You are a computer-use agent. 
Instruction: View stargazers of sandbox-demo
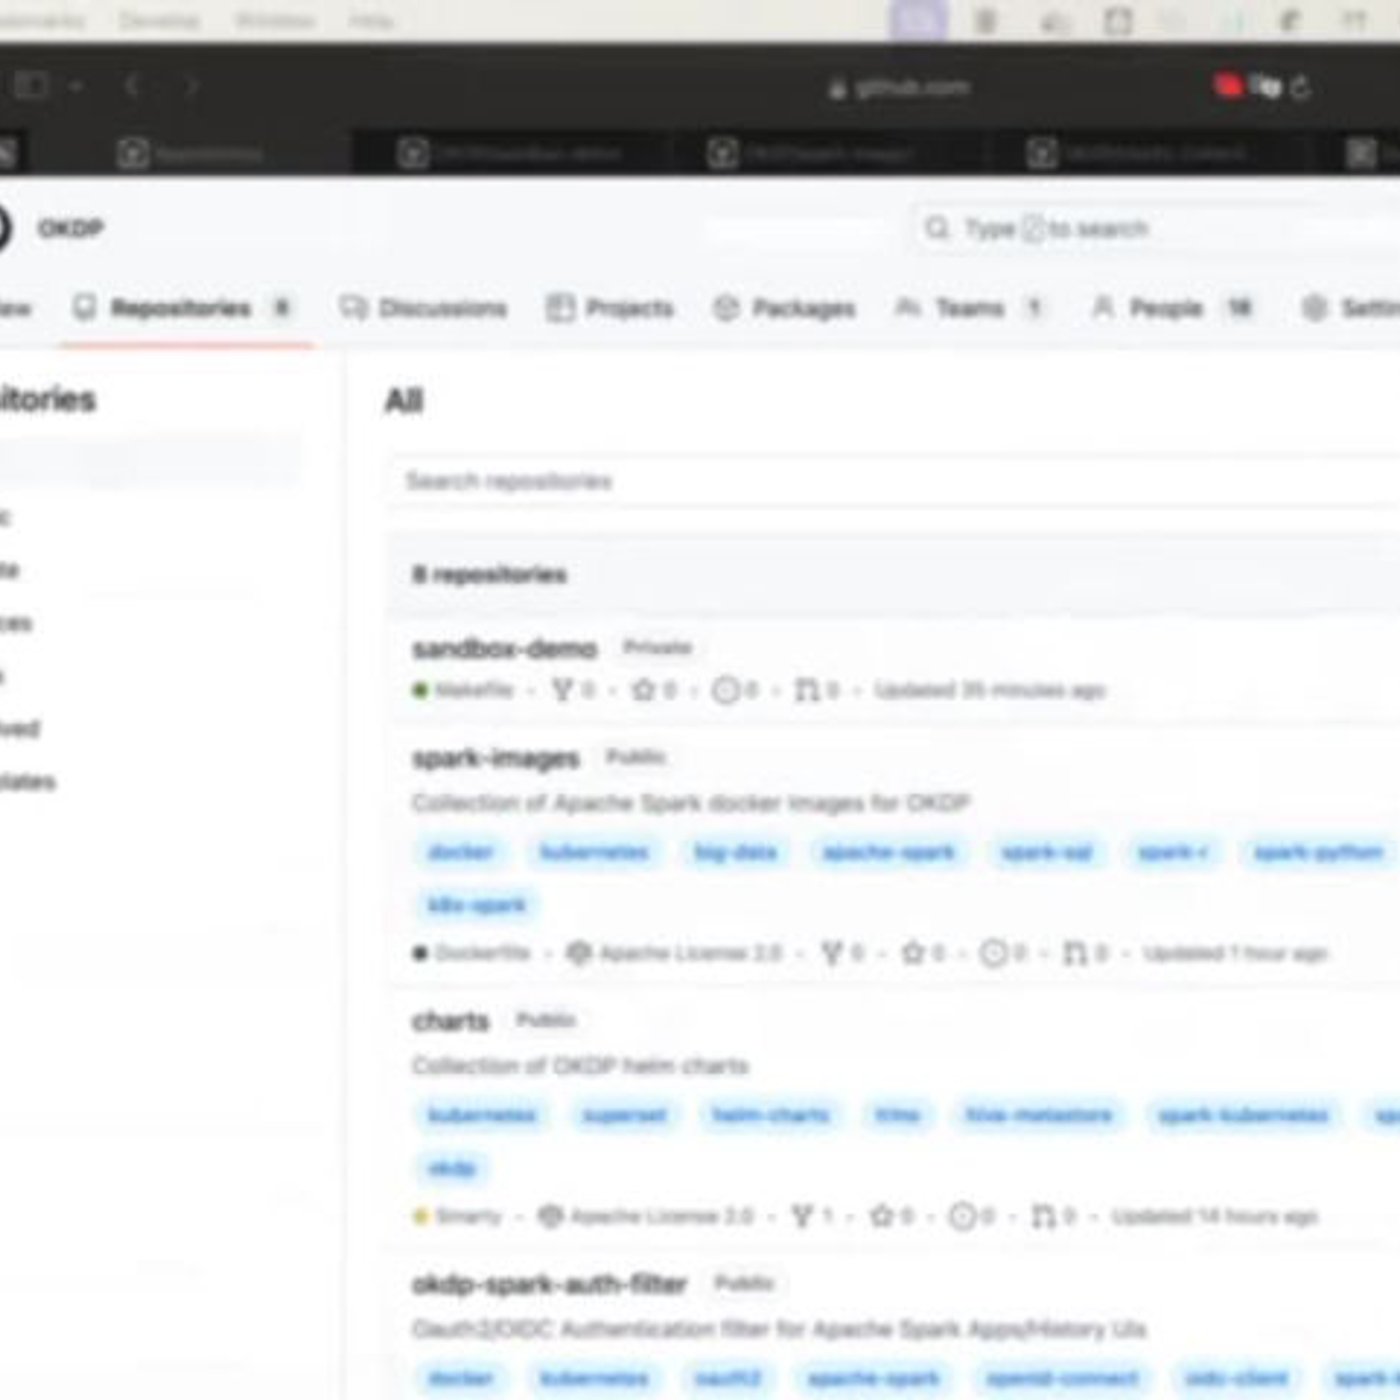coord(655,690)
